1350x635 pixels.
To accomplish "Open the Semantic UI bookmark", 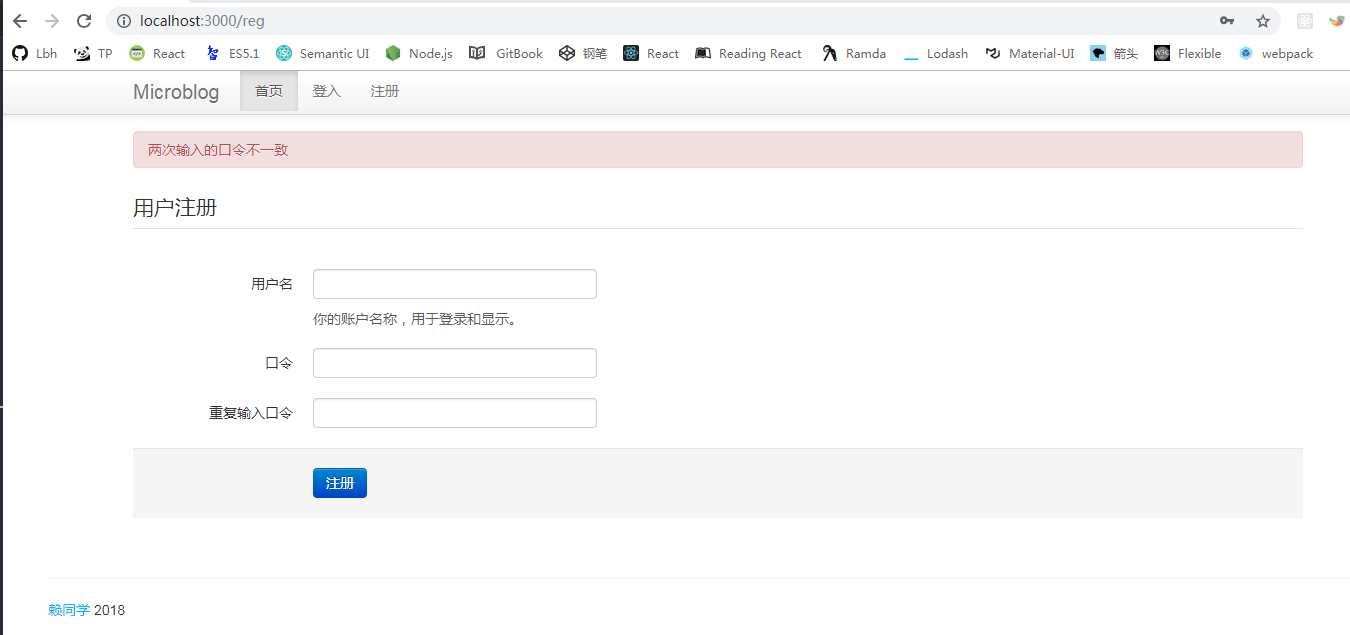I will pos(323,54).
